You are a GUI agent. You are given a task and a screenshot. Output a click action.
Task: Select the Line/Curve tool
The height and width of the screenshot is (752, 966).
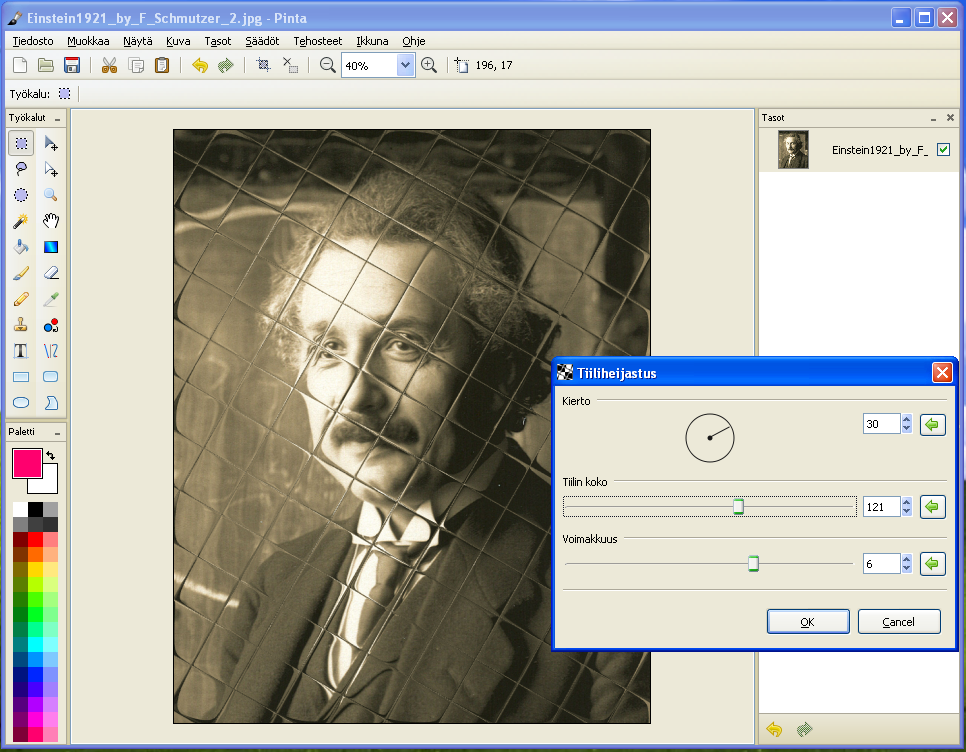(51, 350)
